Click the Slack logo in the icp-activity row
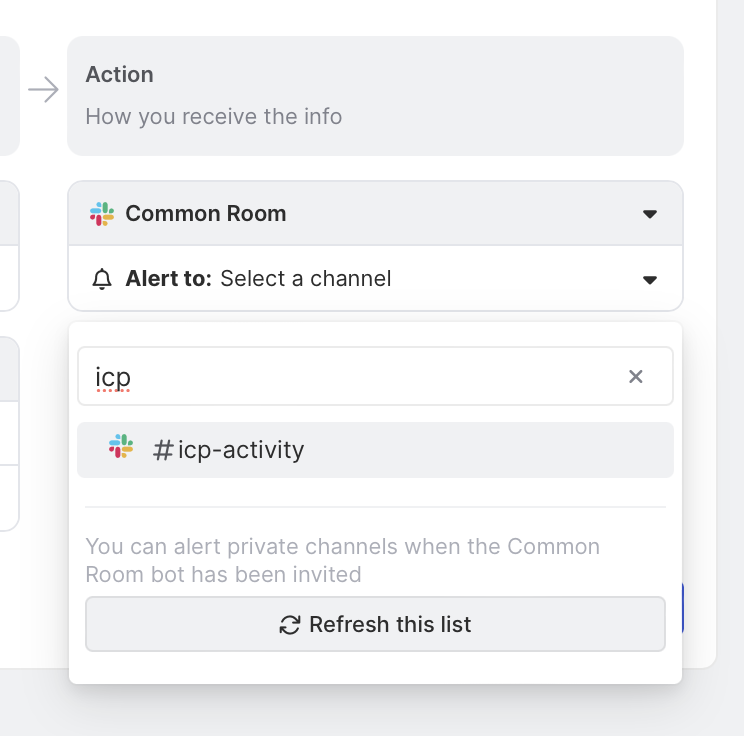The image size is (744, 736). point(121,447)
